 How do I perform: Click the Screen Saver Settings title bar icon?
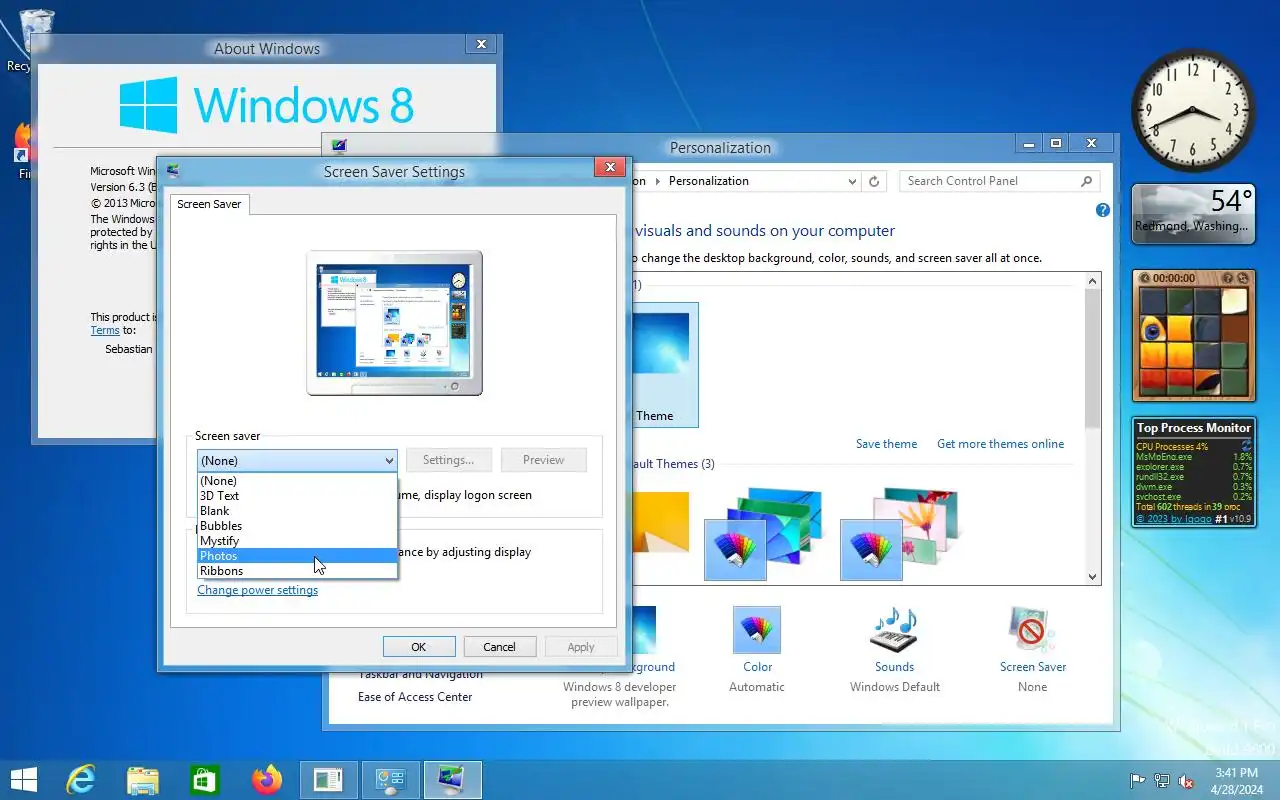[173, 171]
